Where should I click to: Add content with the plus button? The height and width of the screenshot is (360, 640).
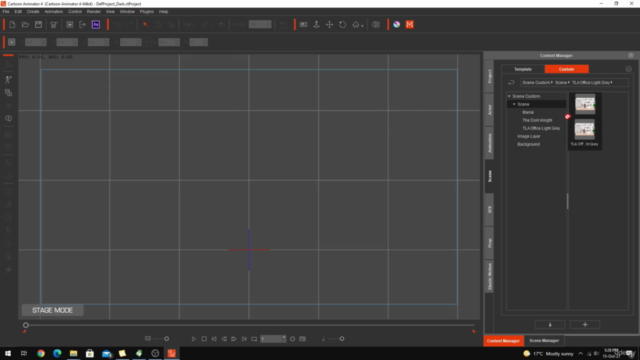tap(585, 324)
